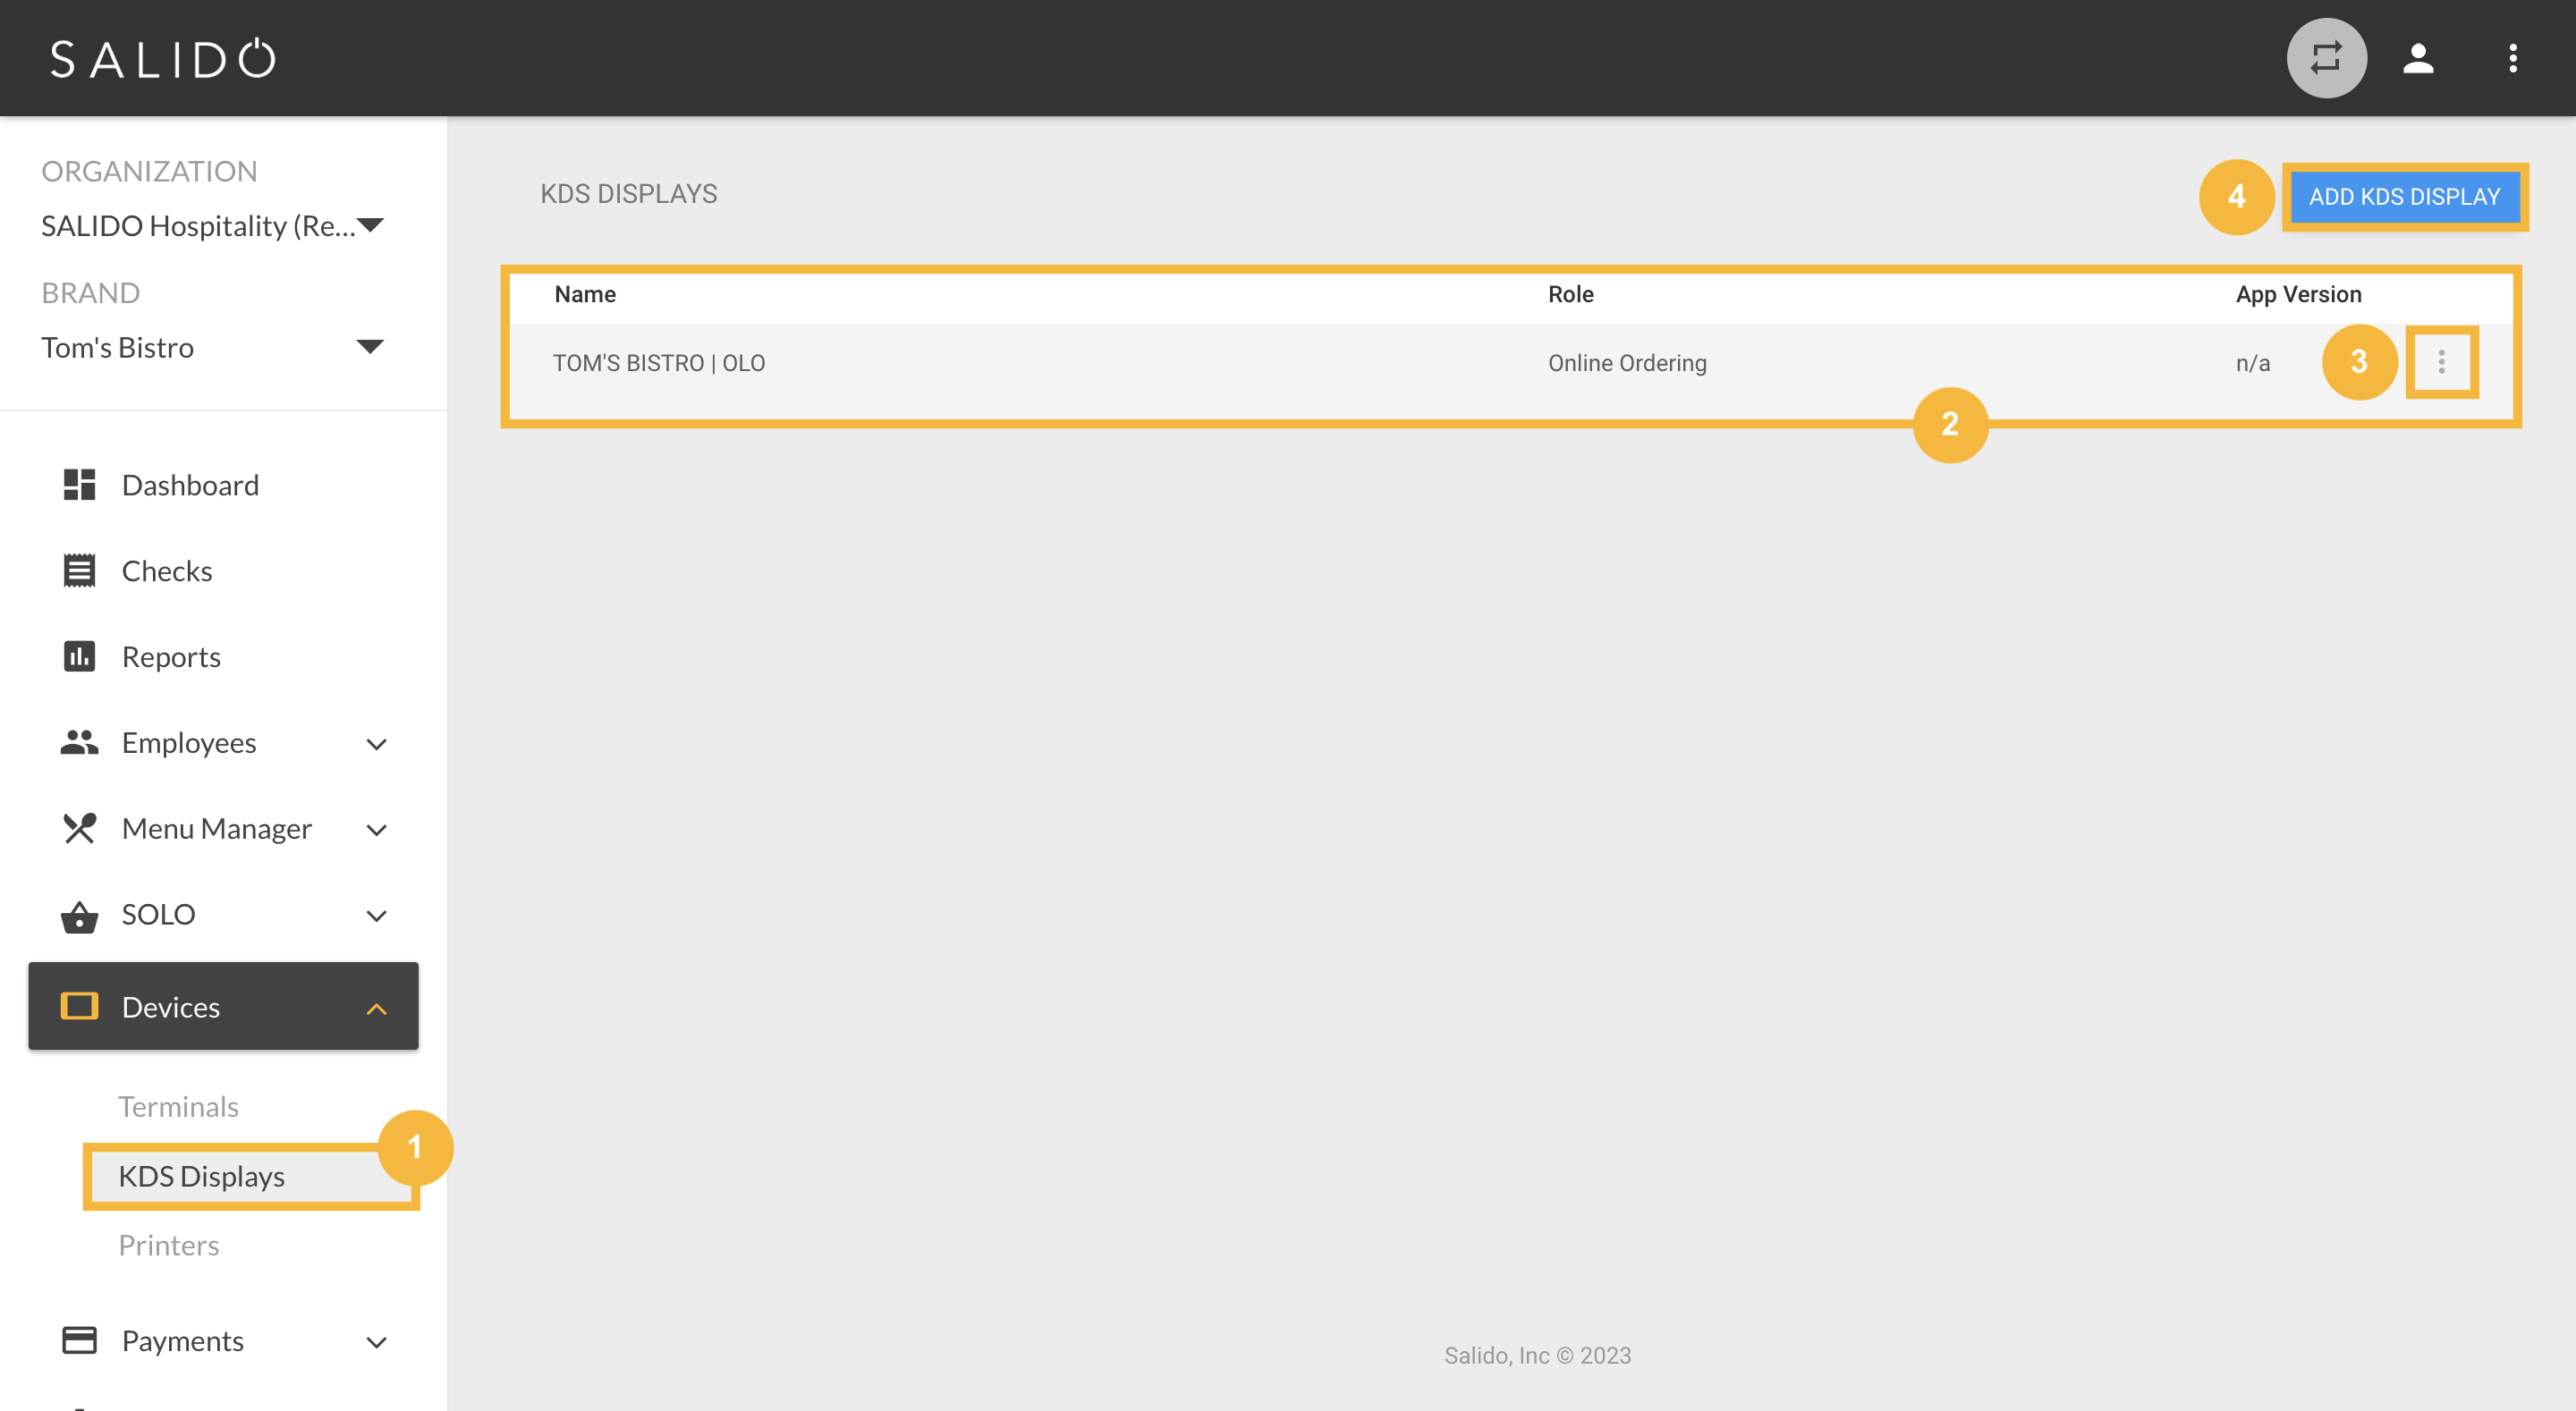The height and width of the screenshot is (1411, 2576).
Task: Click the Checks receipt icon
Action: (x=79, y=571)
